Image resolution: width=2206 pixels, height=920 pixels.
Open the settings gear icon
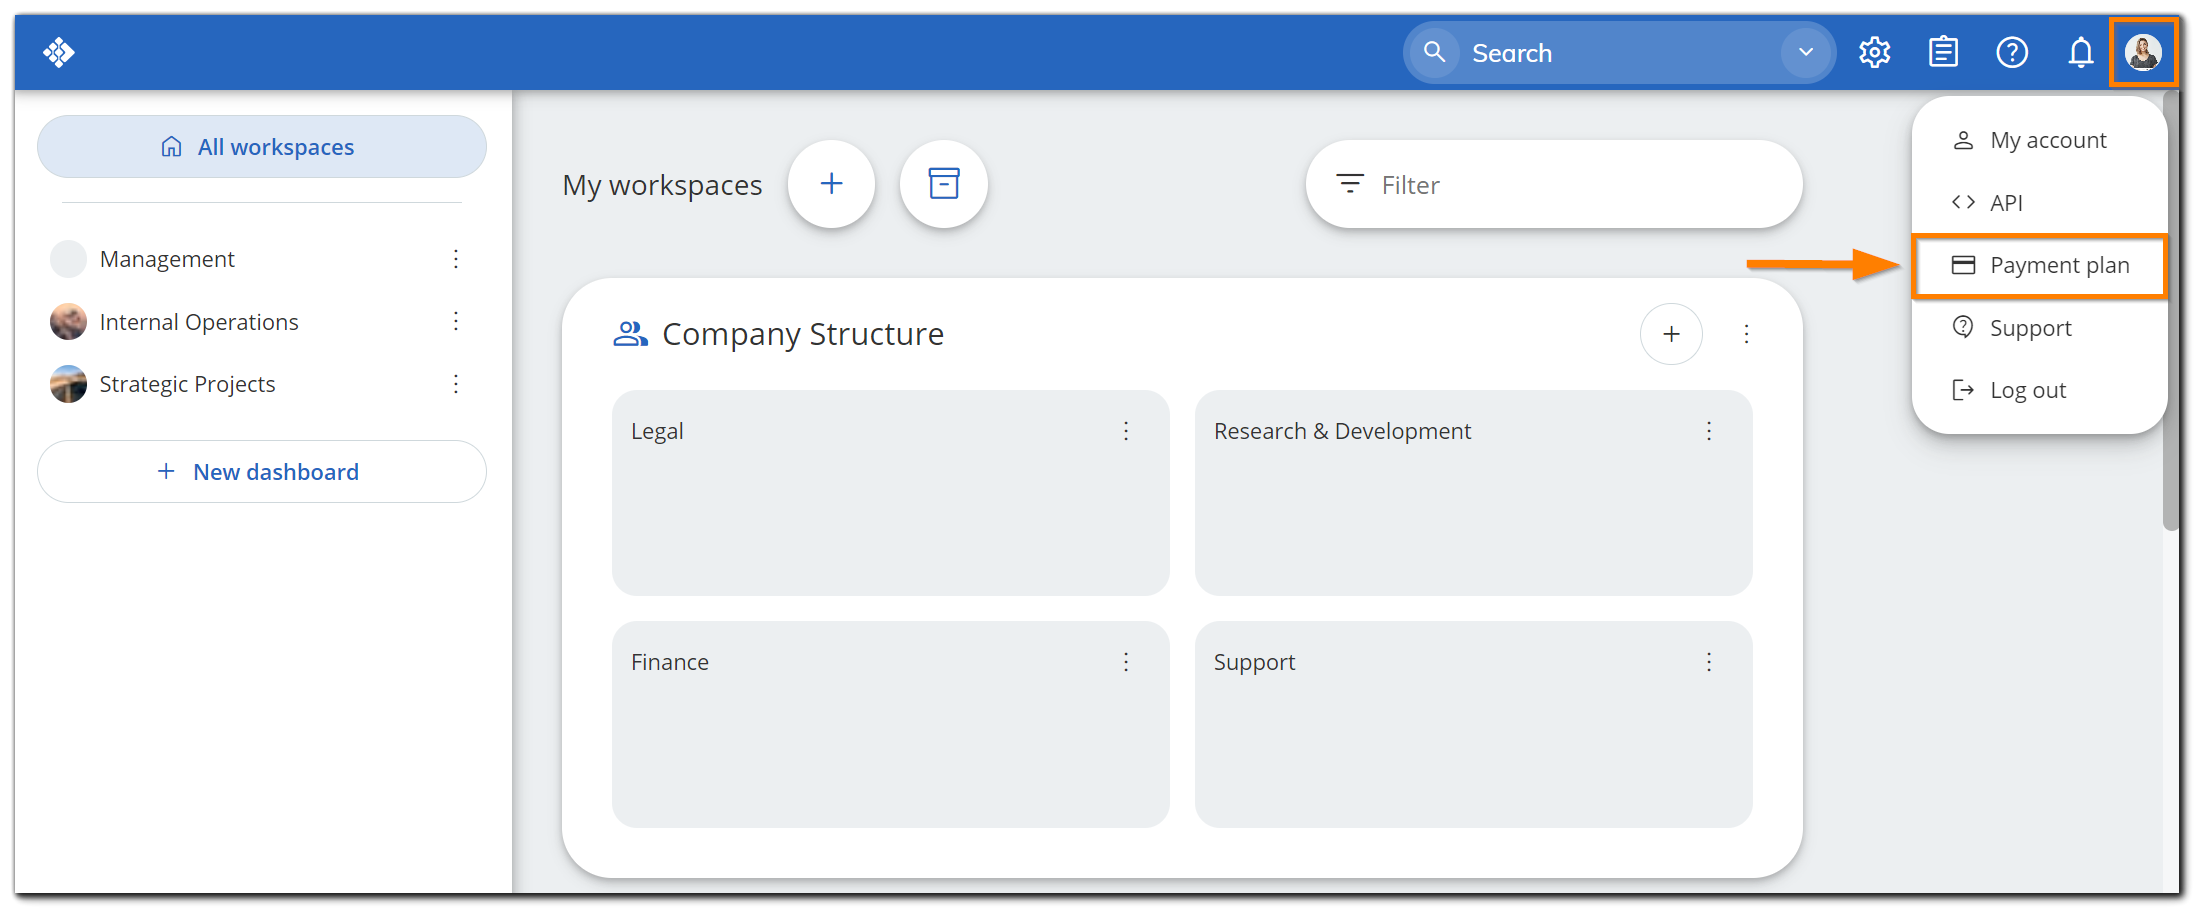coord(1874,52)
